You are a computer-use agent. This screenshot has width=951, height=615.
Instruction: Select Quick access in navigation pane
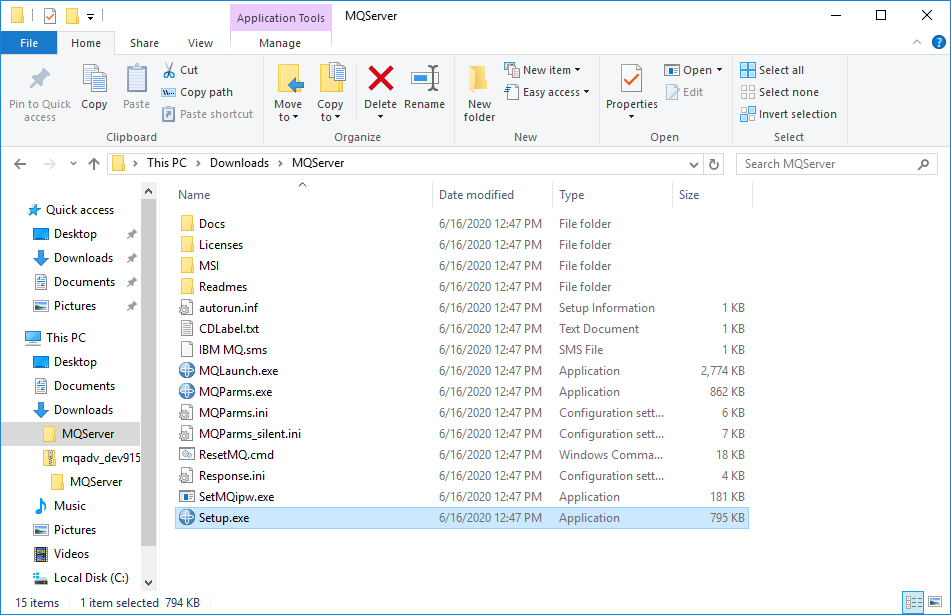pyautogui.click(x=79, y=210)
